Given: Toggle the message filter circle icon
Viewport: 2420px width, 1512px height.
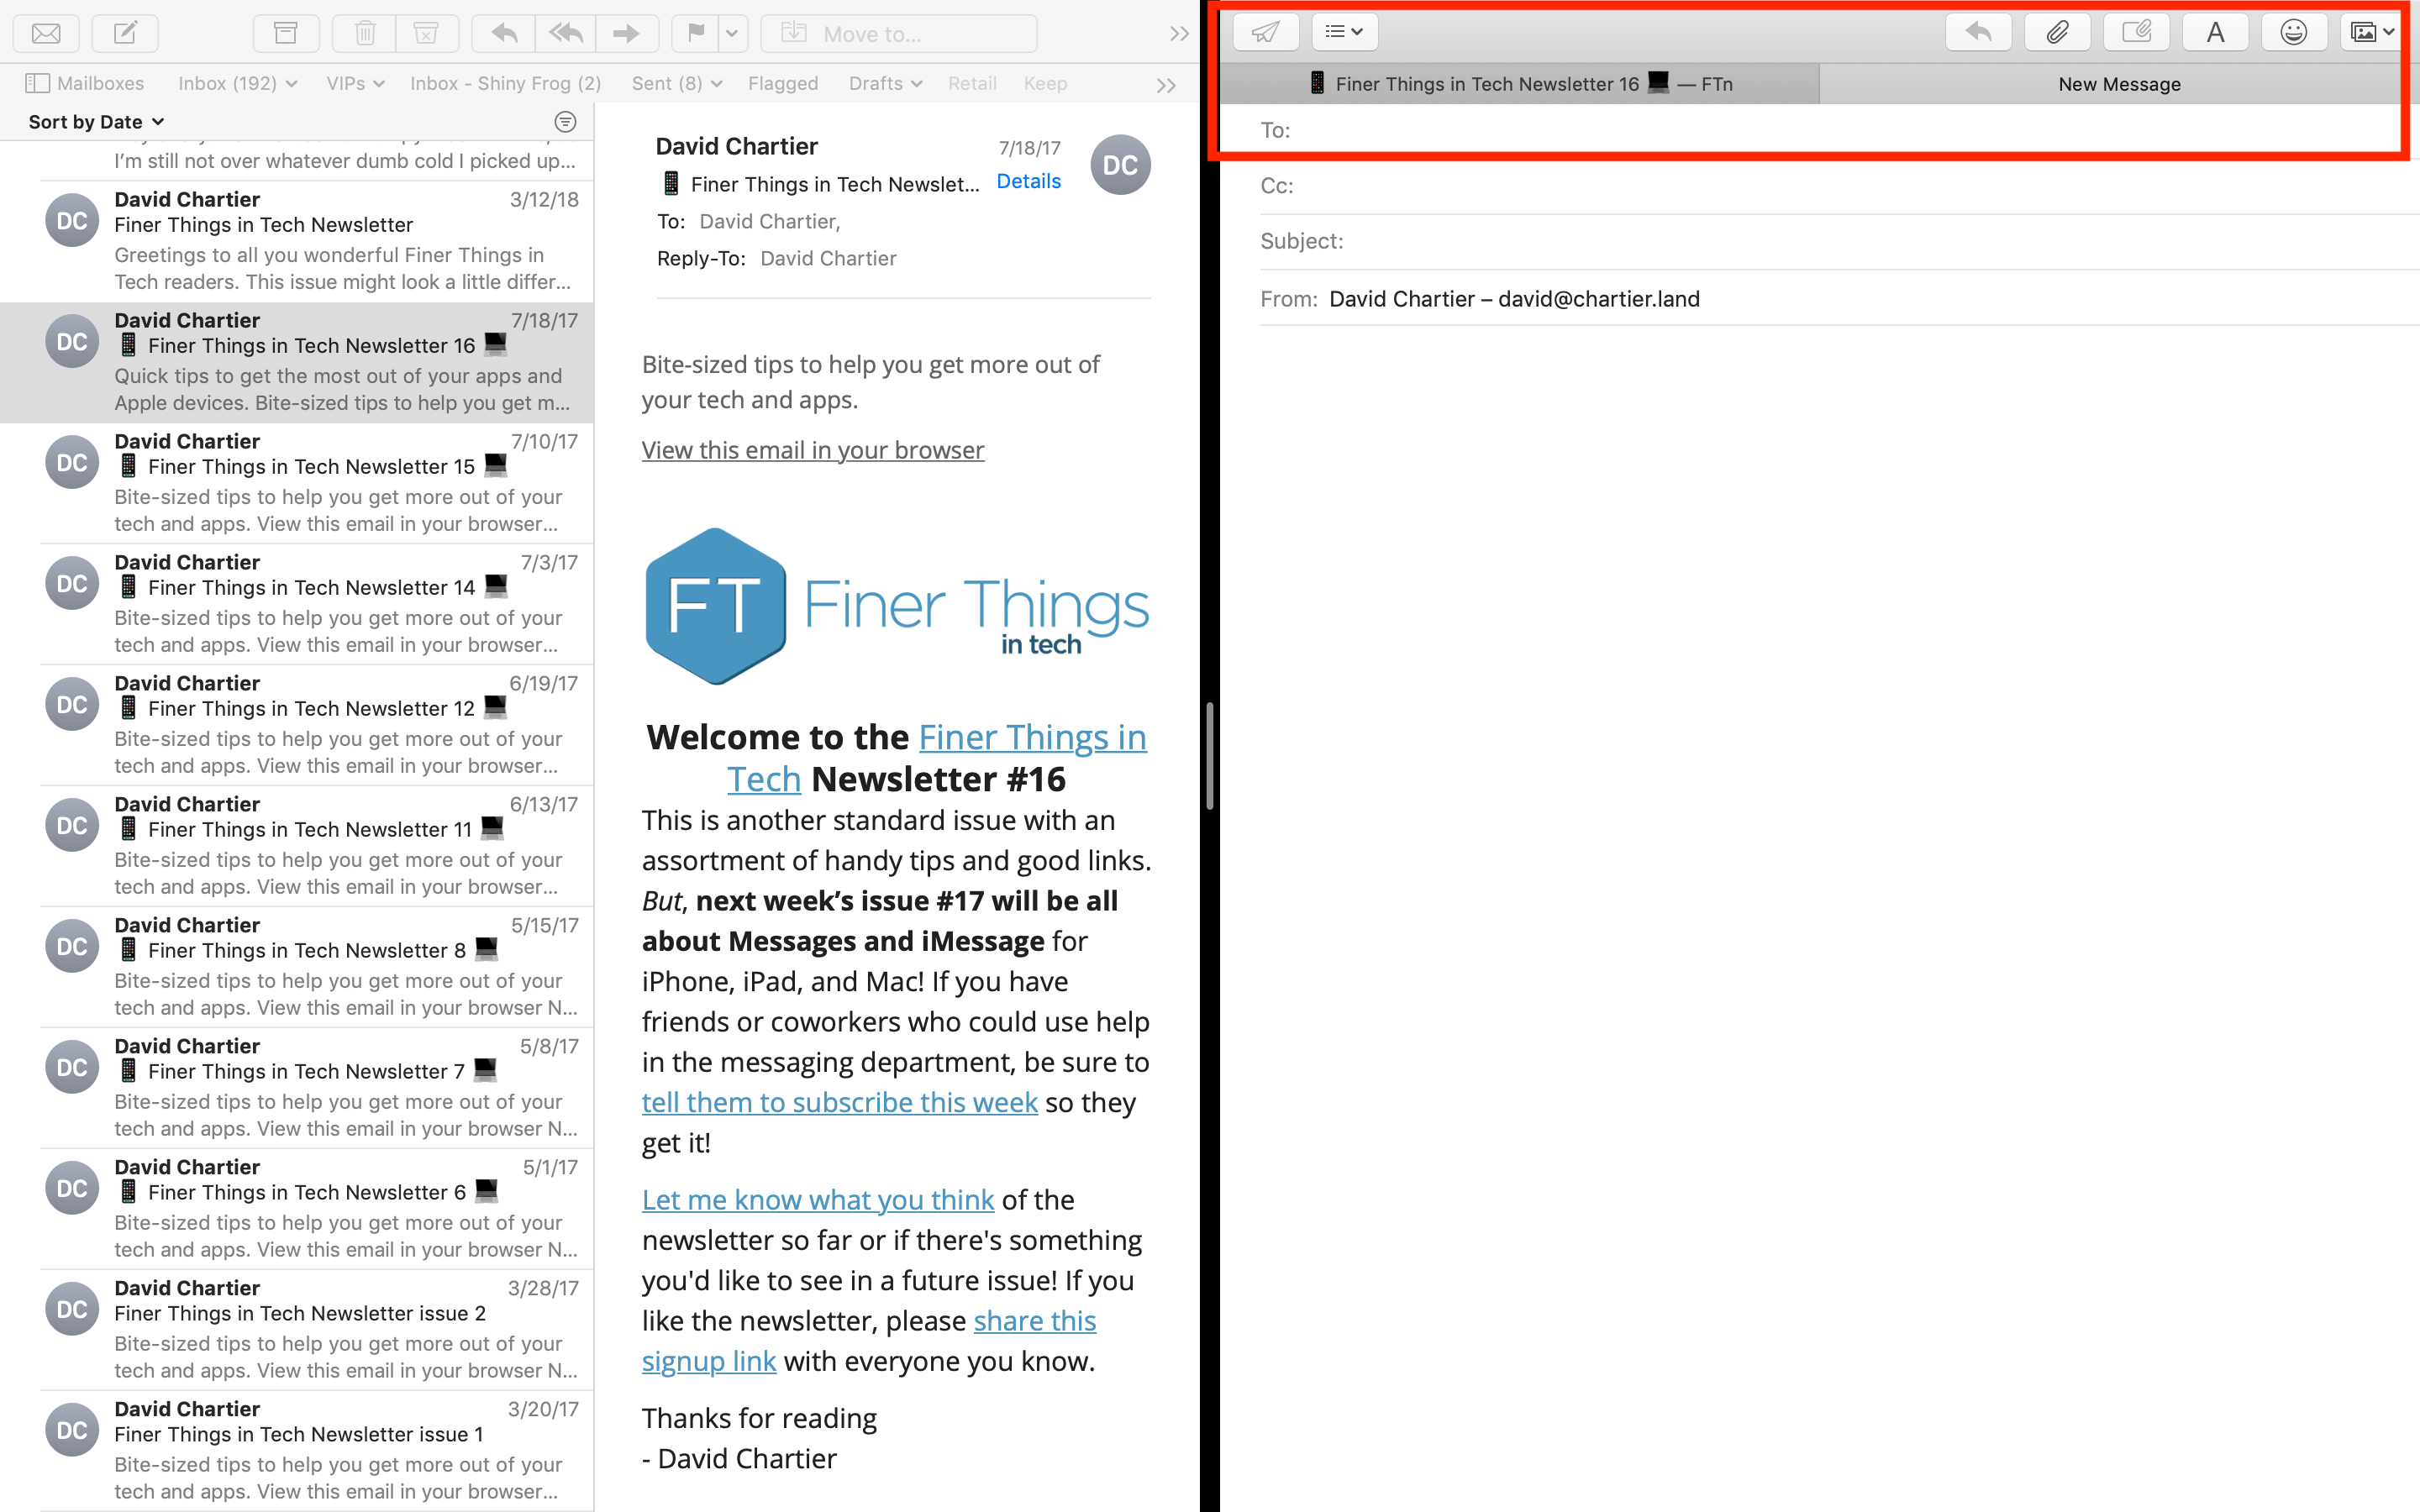Looking at the screenshot, I should pyautogui.click(x=565, y=122).
